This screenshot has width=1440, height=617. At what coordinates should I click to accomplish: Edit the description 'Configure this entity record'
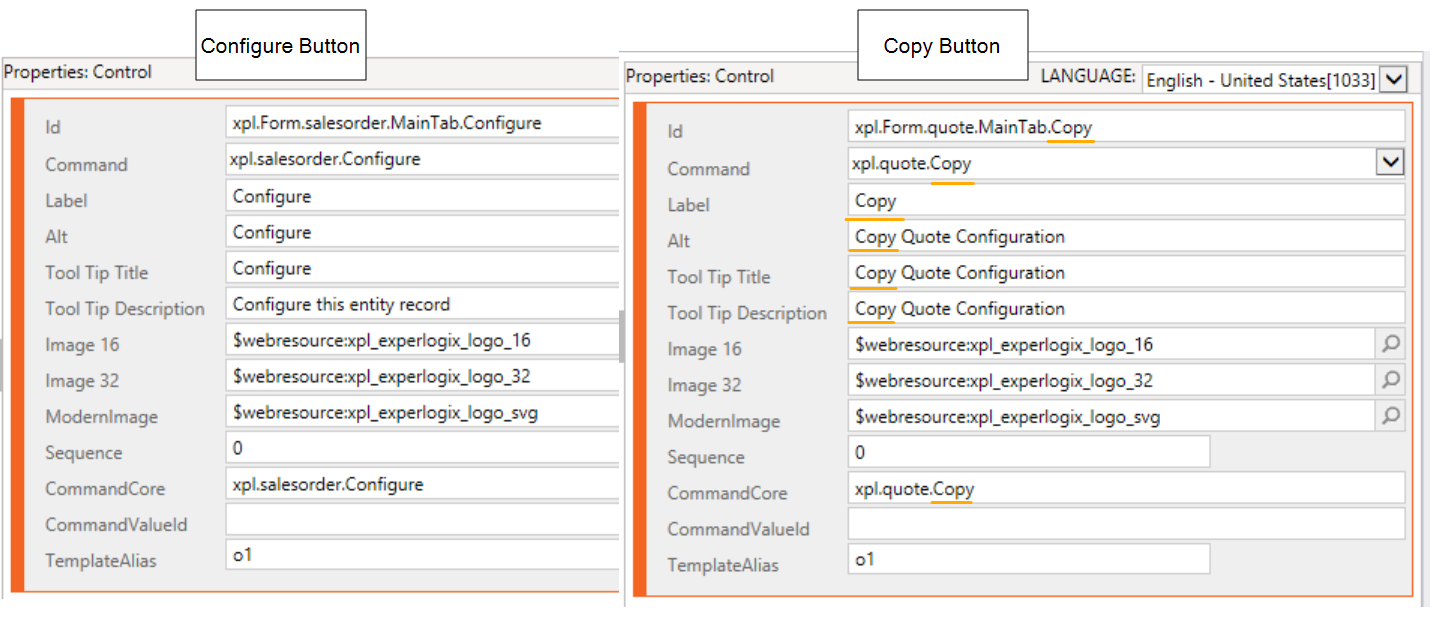pos(422,304)
